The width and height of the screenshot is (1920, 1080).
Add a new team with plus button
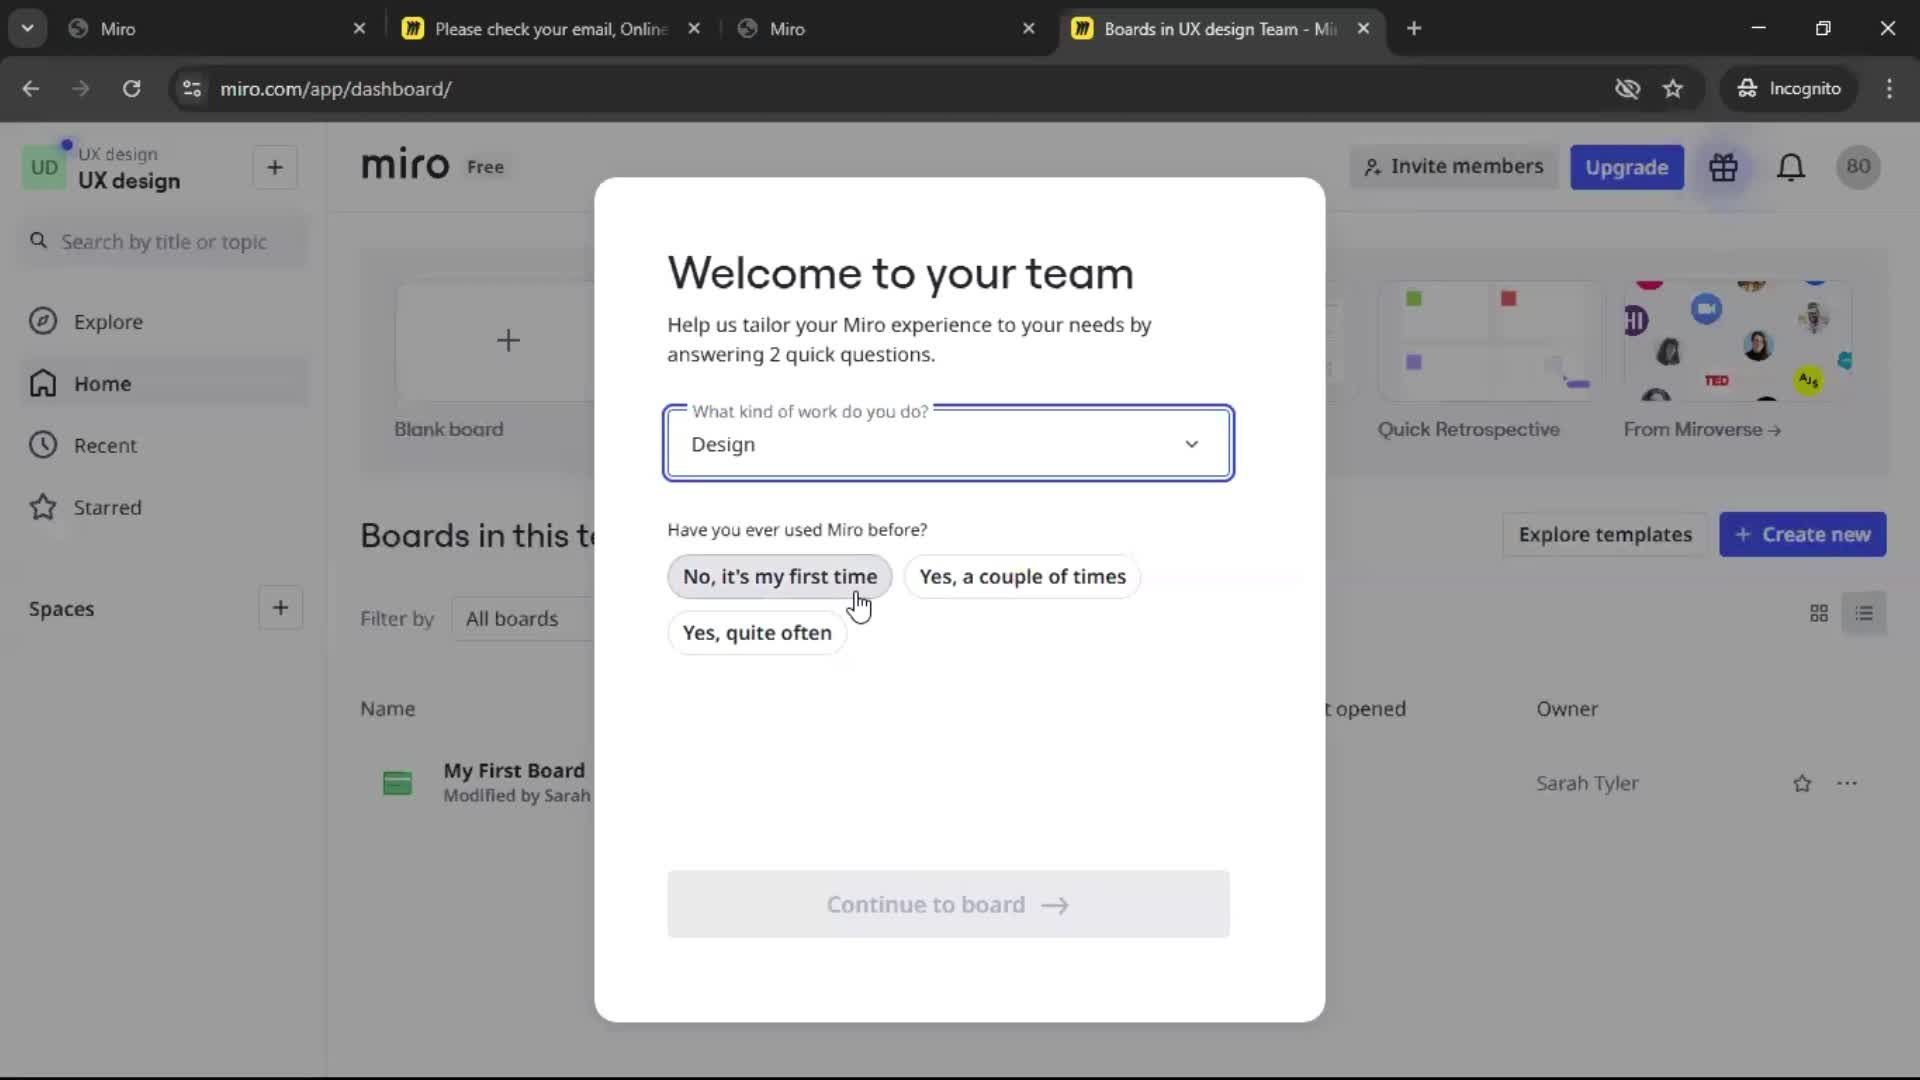275,168
